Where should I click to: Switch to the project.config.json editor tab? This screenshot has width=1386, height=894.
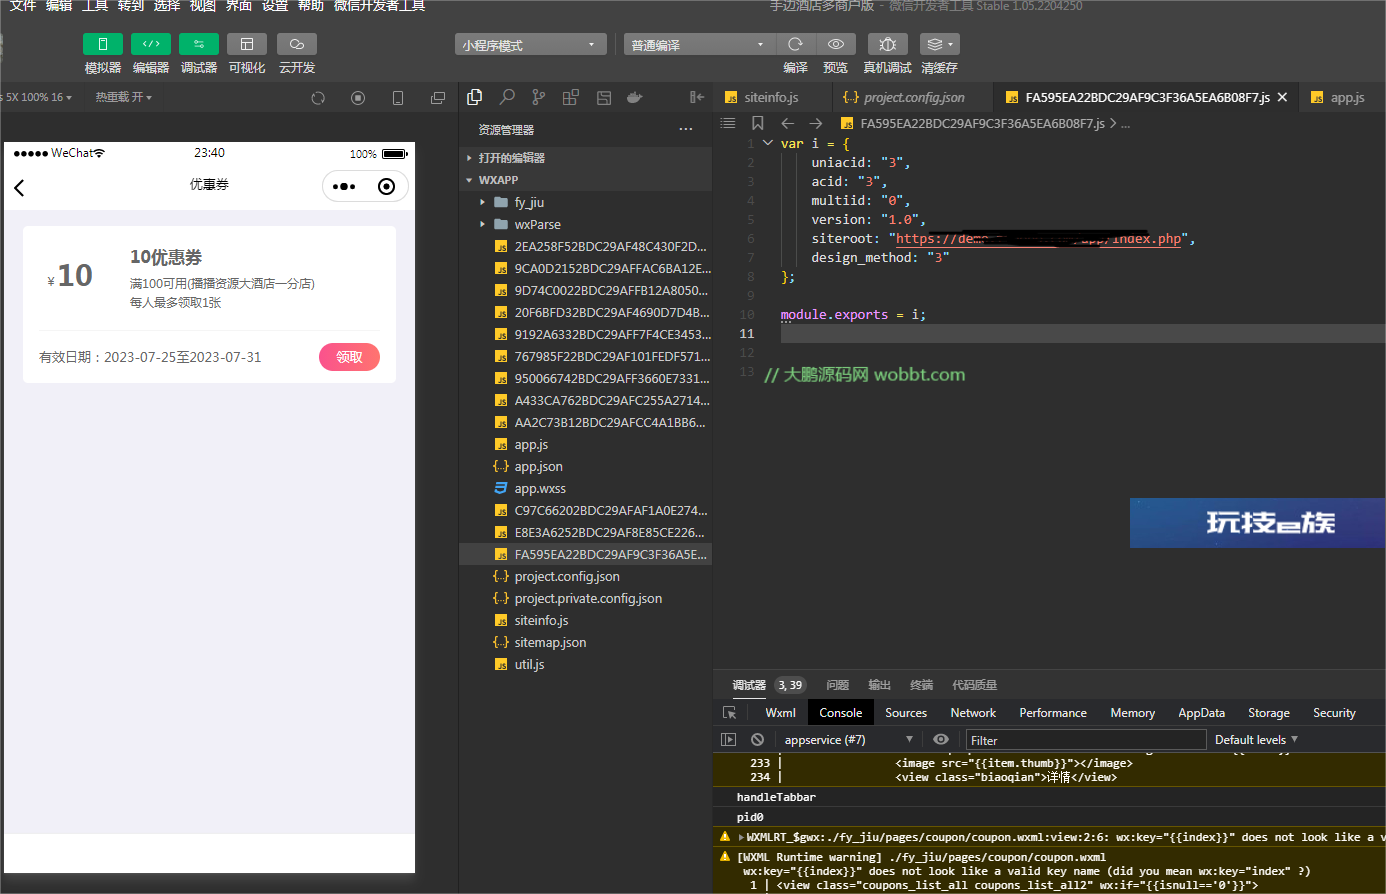913,97
